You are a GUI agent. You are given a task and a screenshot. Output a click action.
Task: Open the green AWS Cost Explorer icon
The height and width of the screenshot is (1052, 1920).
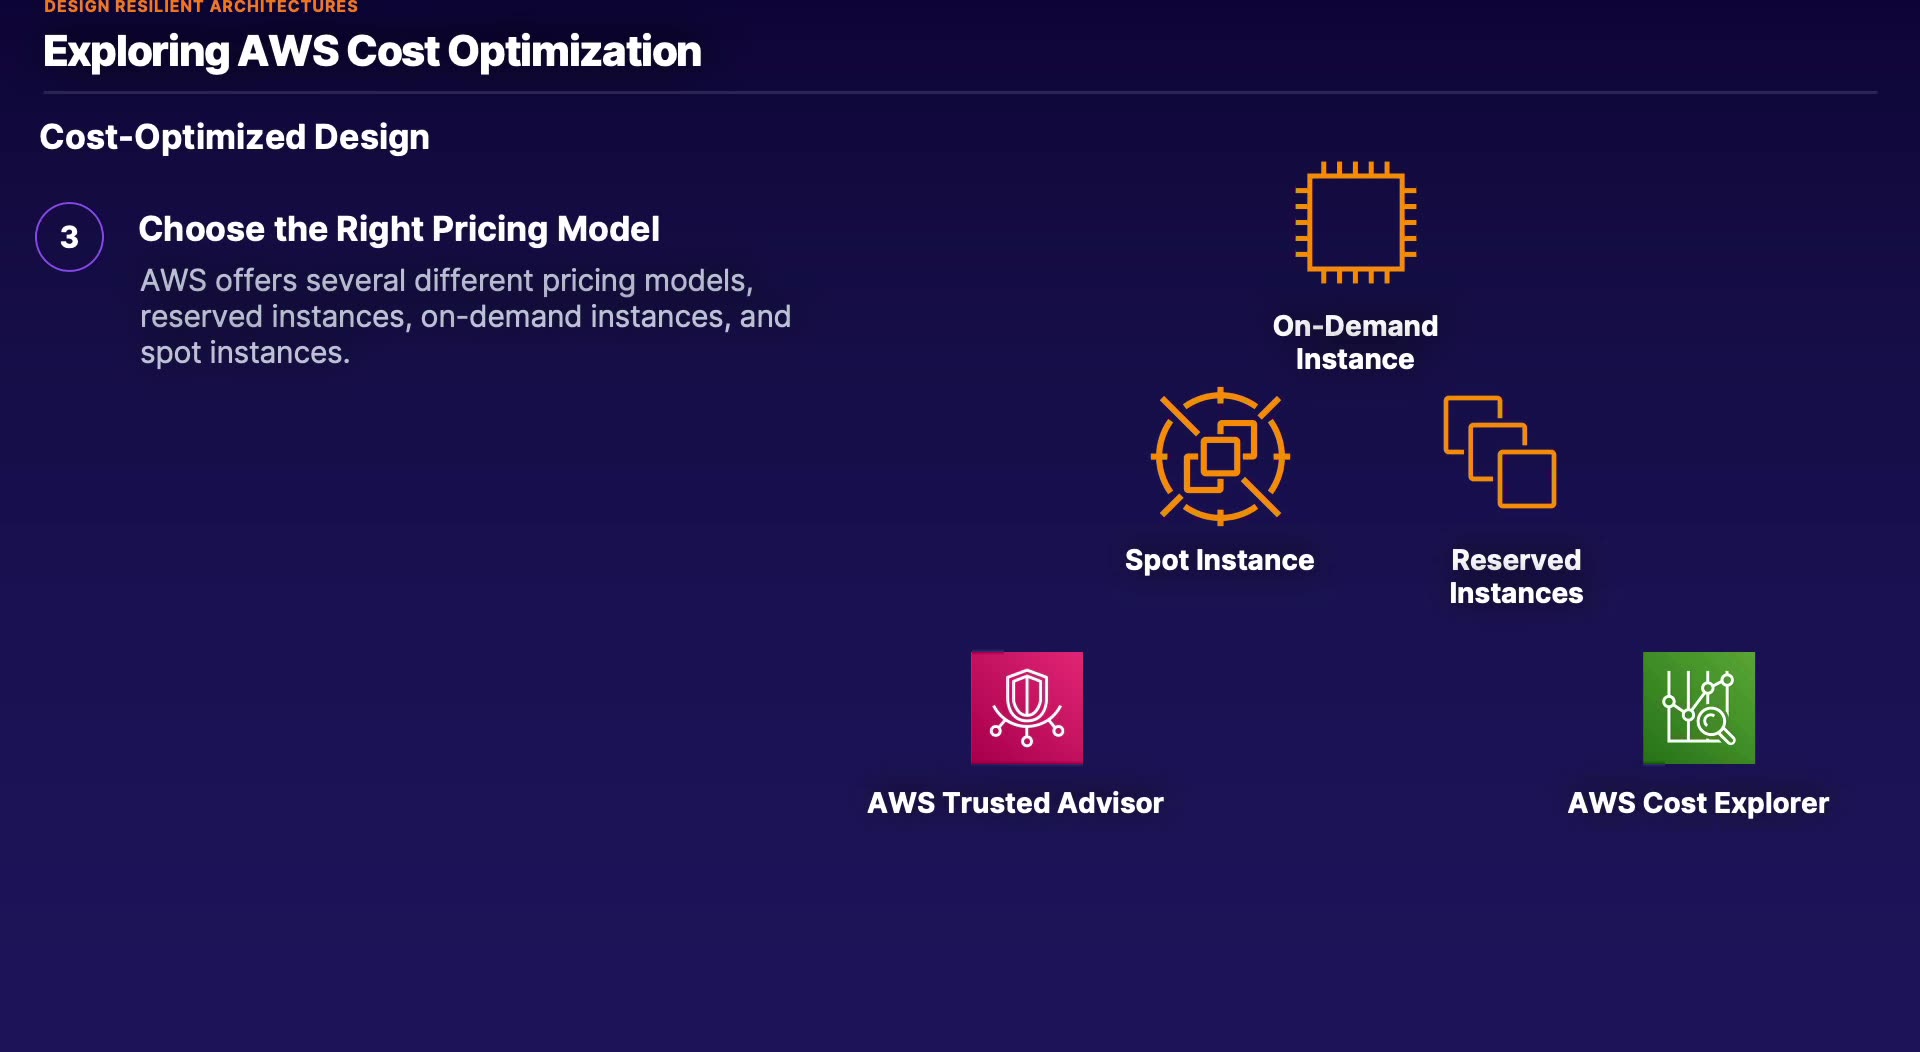pos(1698,708)
